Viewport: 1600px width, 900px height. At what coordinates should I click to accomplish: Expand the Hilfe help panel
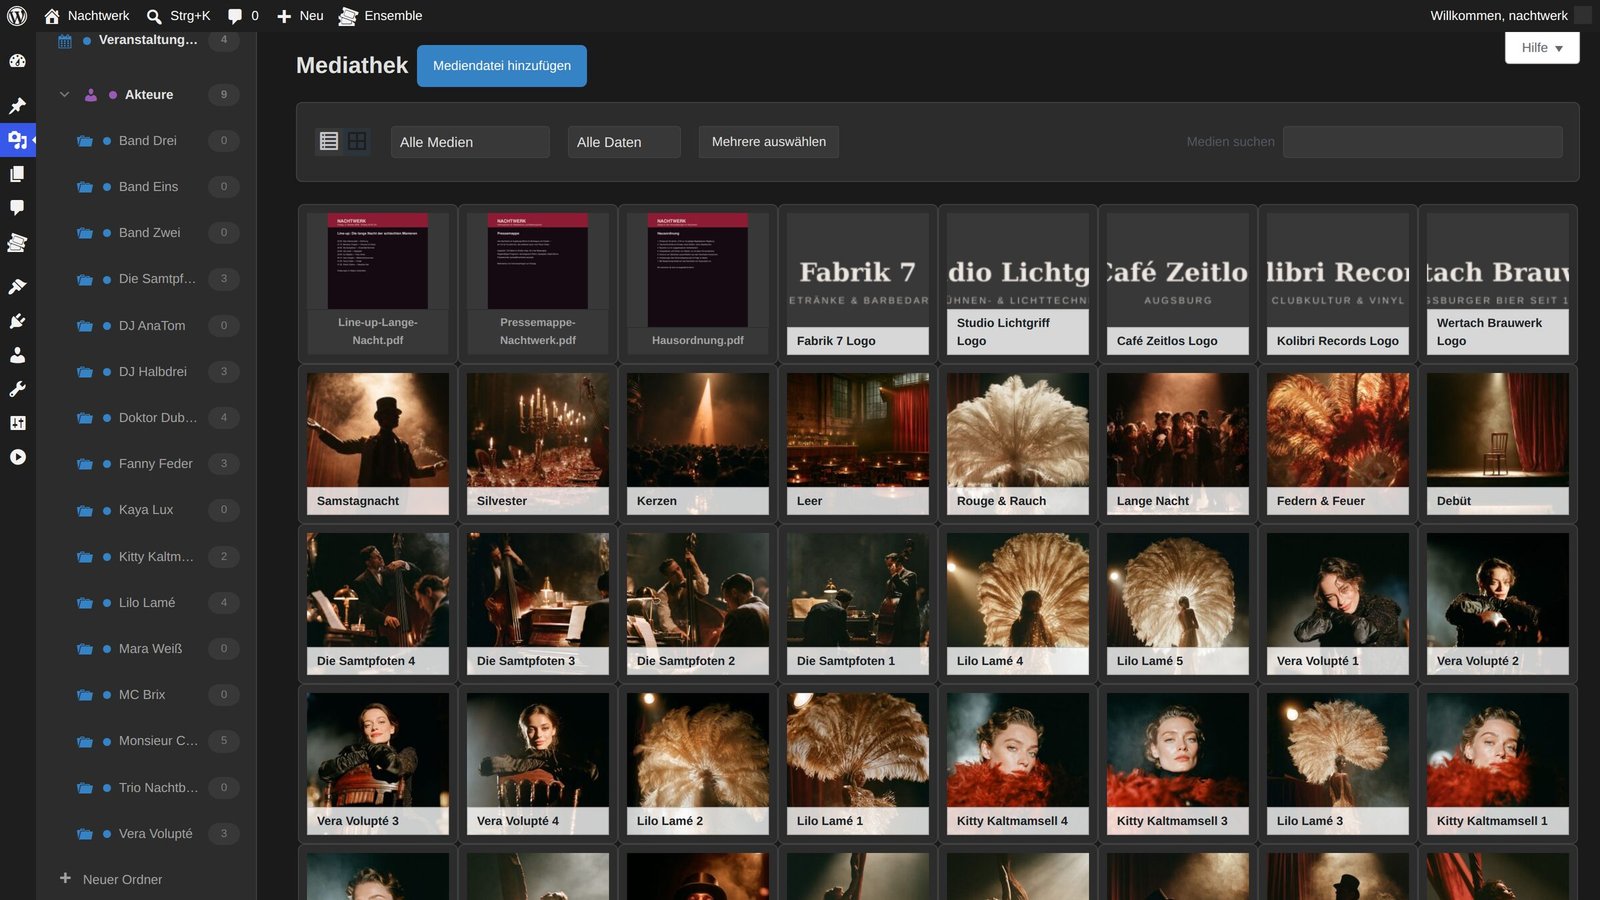click(x=1542, y=48)
